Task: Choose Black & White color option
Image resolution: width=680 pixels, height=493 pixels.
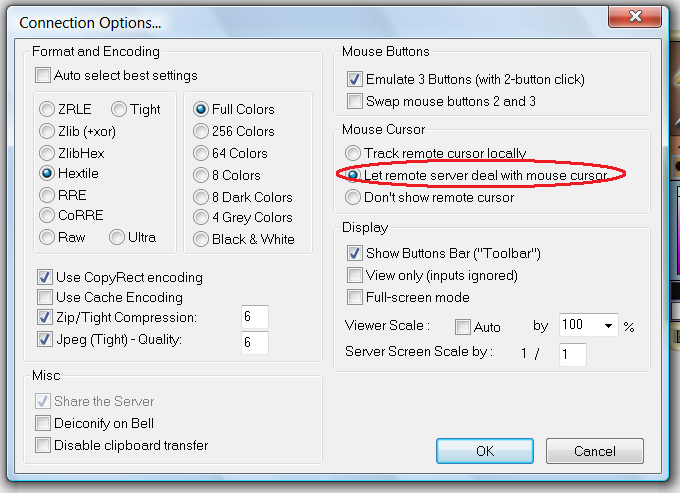Action: (201, 239)
